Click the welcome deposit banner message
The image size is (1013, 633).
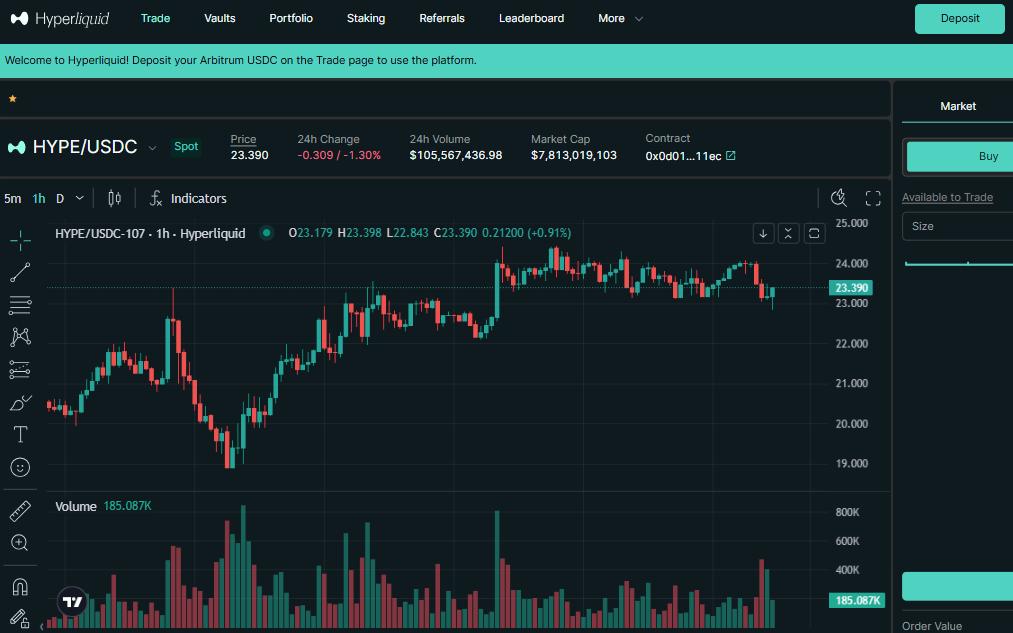tap(240, 60)
